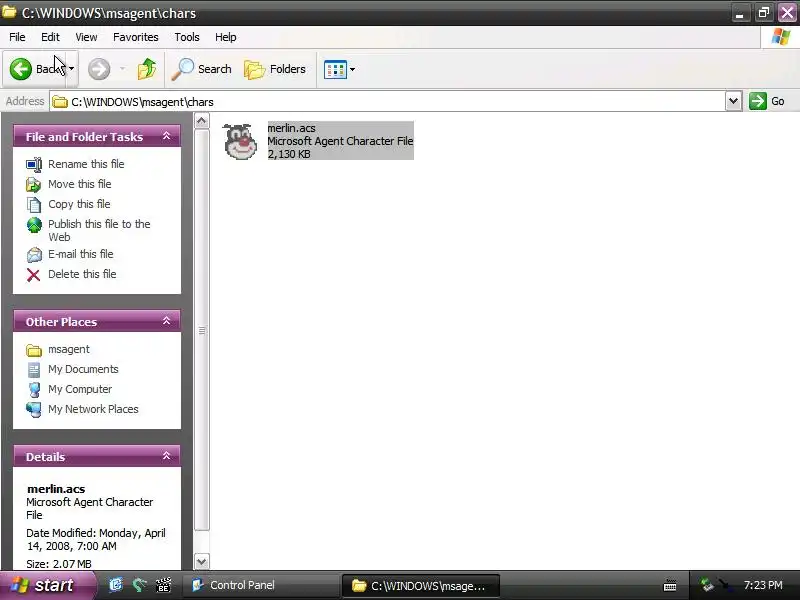Open the File menu
800x600 pixels.
point(17,37)
